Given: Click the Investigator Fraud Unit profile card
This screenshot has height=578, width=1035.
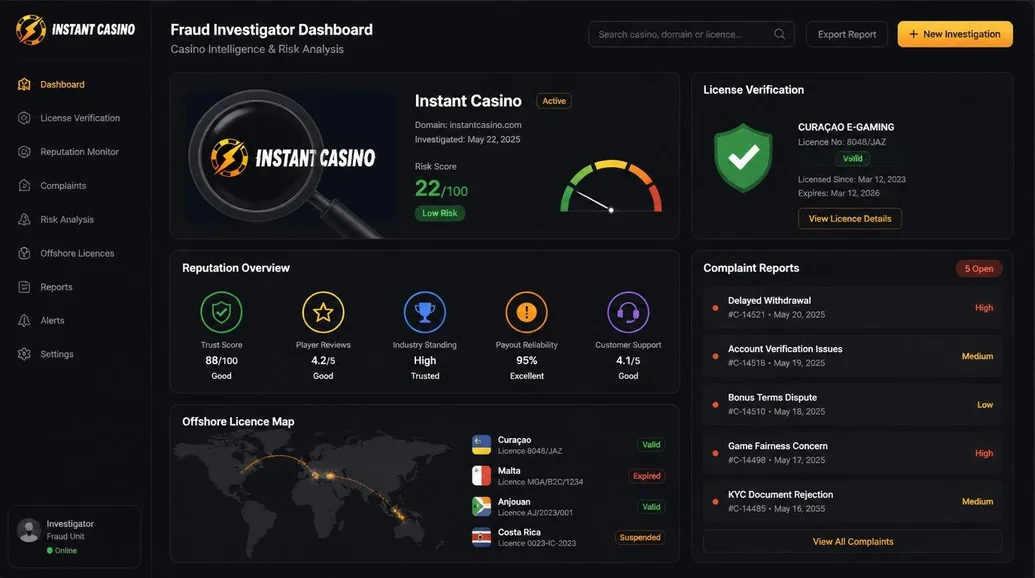Looking at the screenshot, I should [x=74, y=536].
